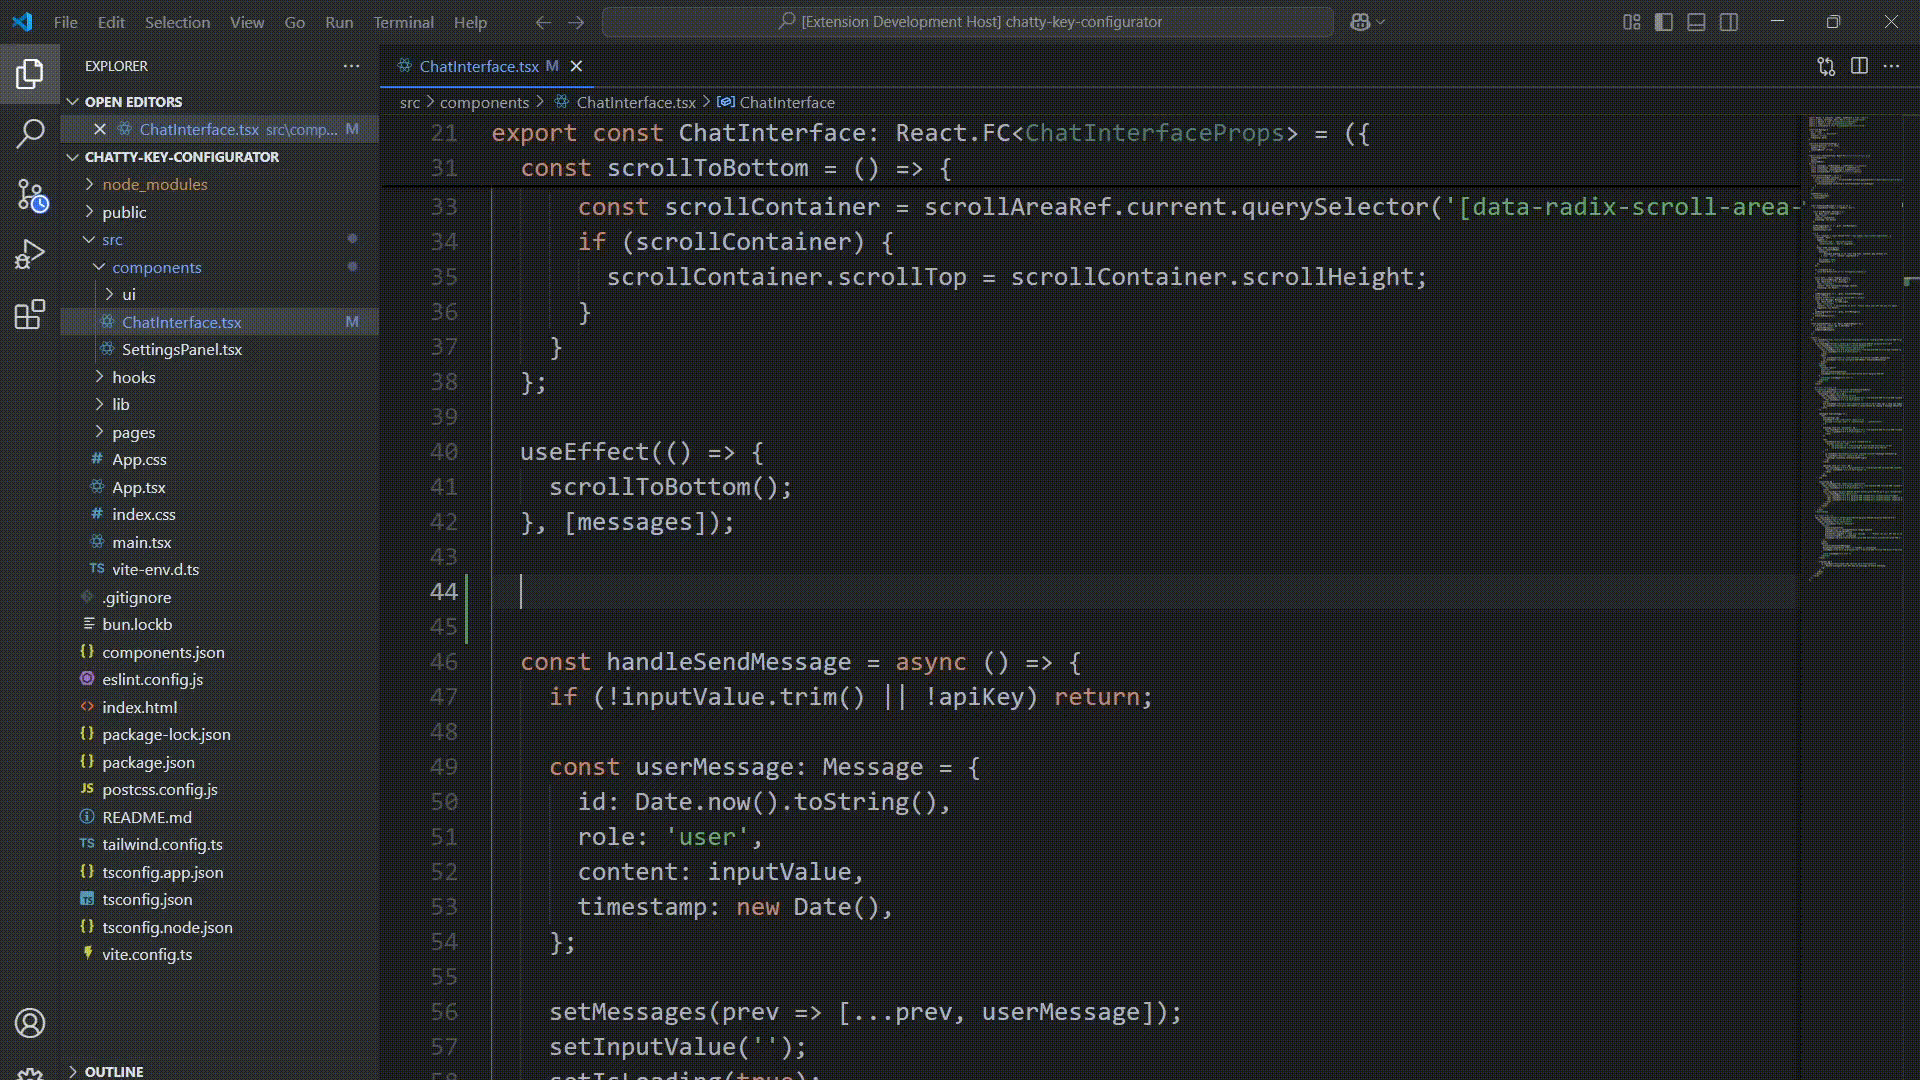Split the editor to the right
The width and height of the screenshot is (1920, 1080).
pos(1859,66)
